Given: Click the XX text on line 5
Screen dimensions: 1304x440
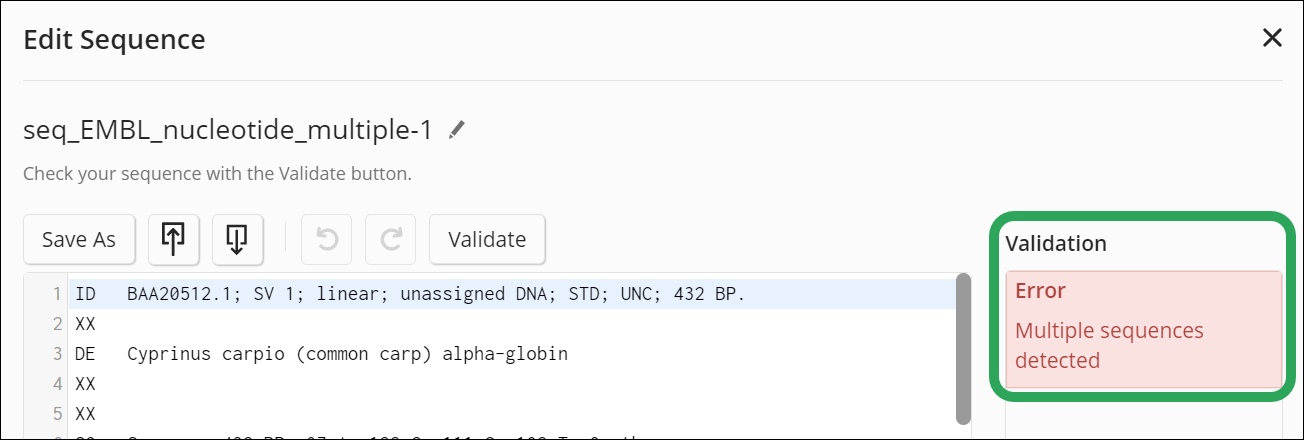Looking at the screenshot, I should coord(84,413).
